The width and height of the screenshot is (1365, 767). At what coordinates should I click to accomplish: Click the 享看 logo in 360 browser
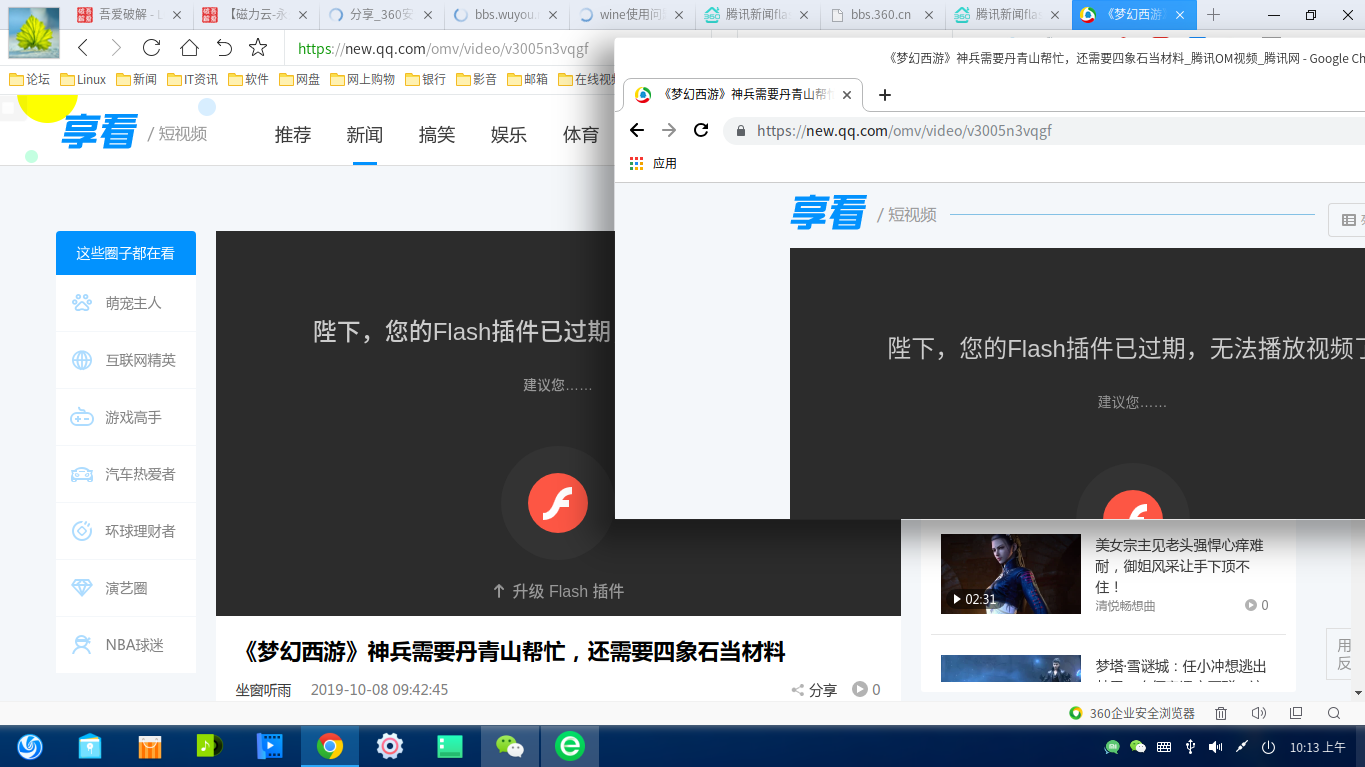point(99,132)
